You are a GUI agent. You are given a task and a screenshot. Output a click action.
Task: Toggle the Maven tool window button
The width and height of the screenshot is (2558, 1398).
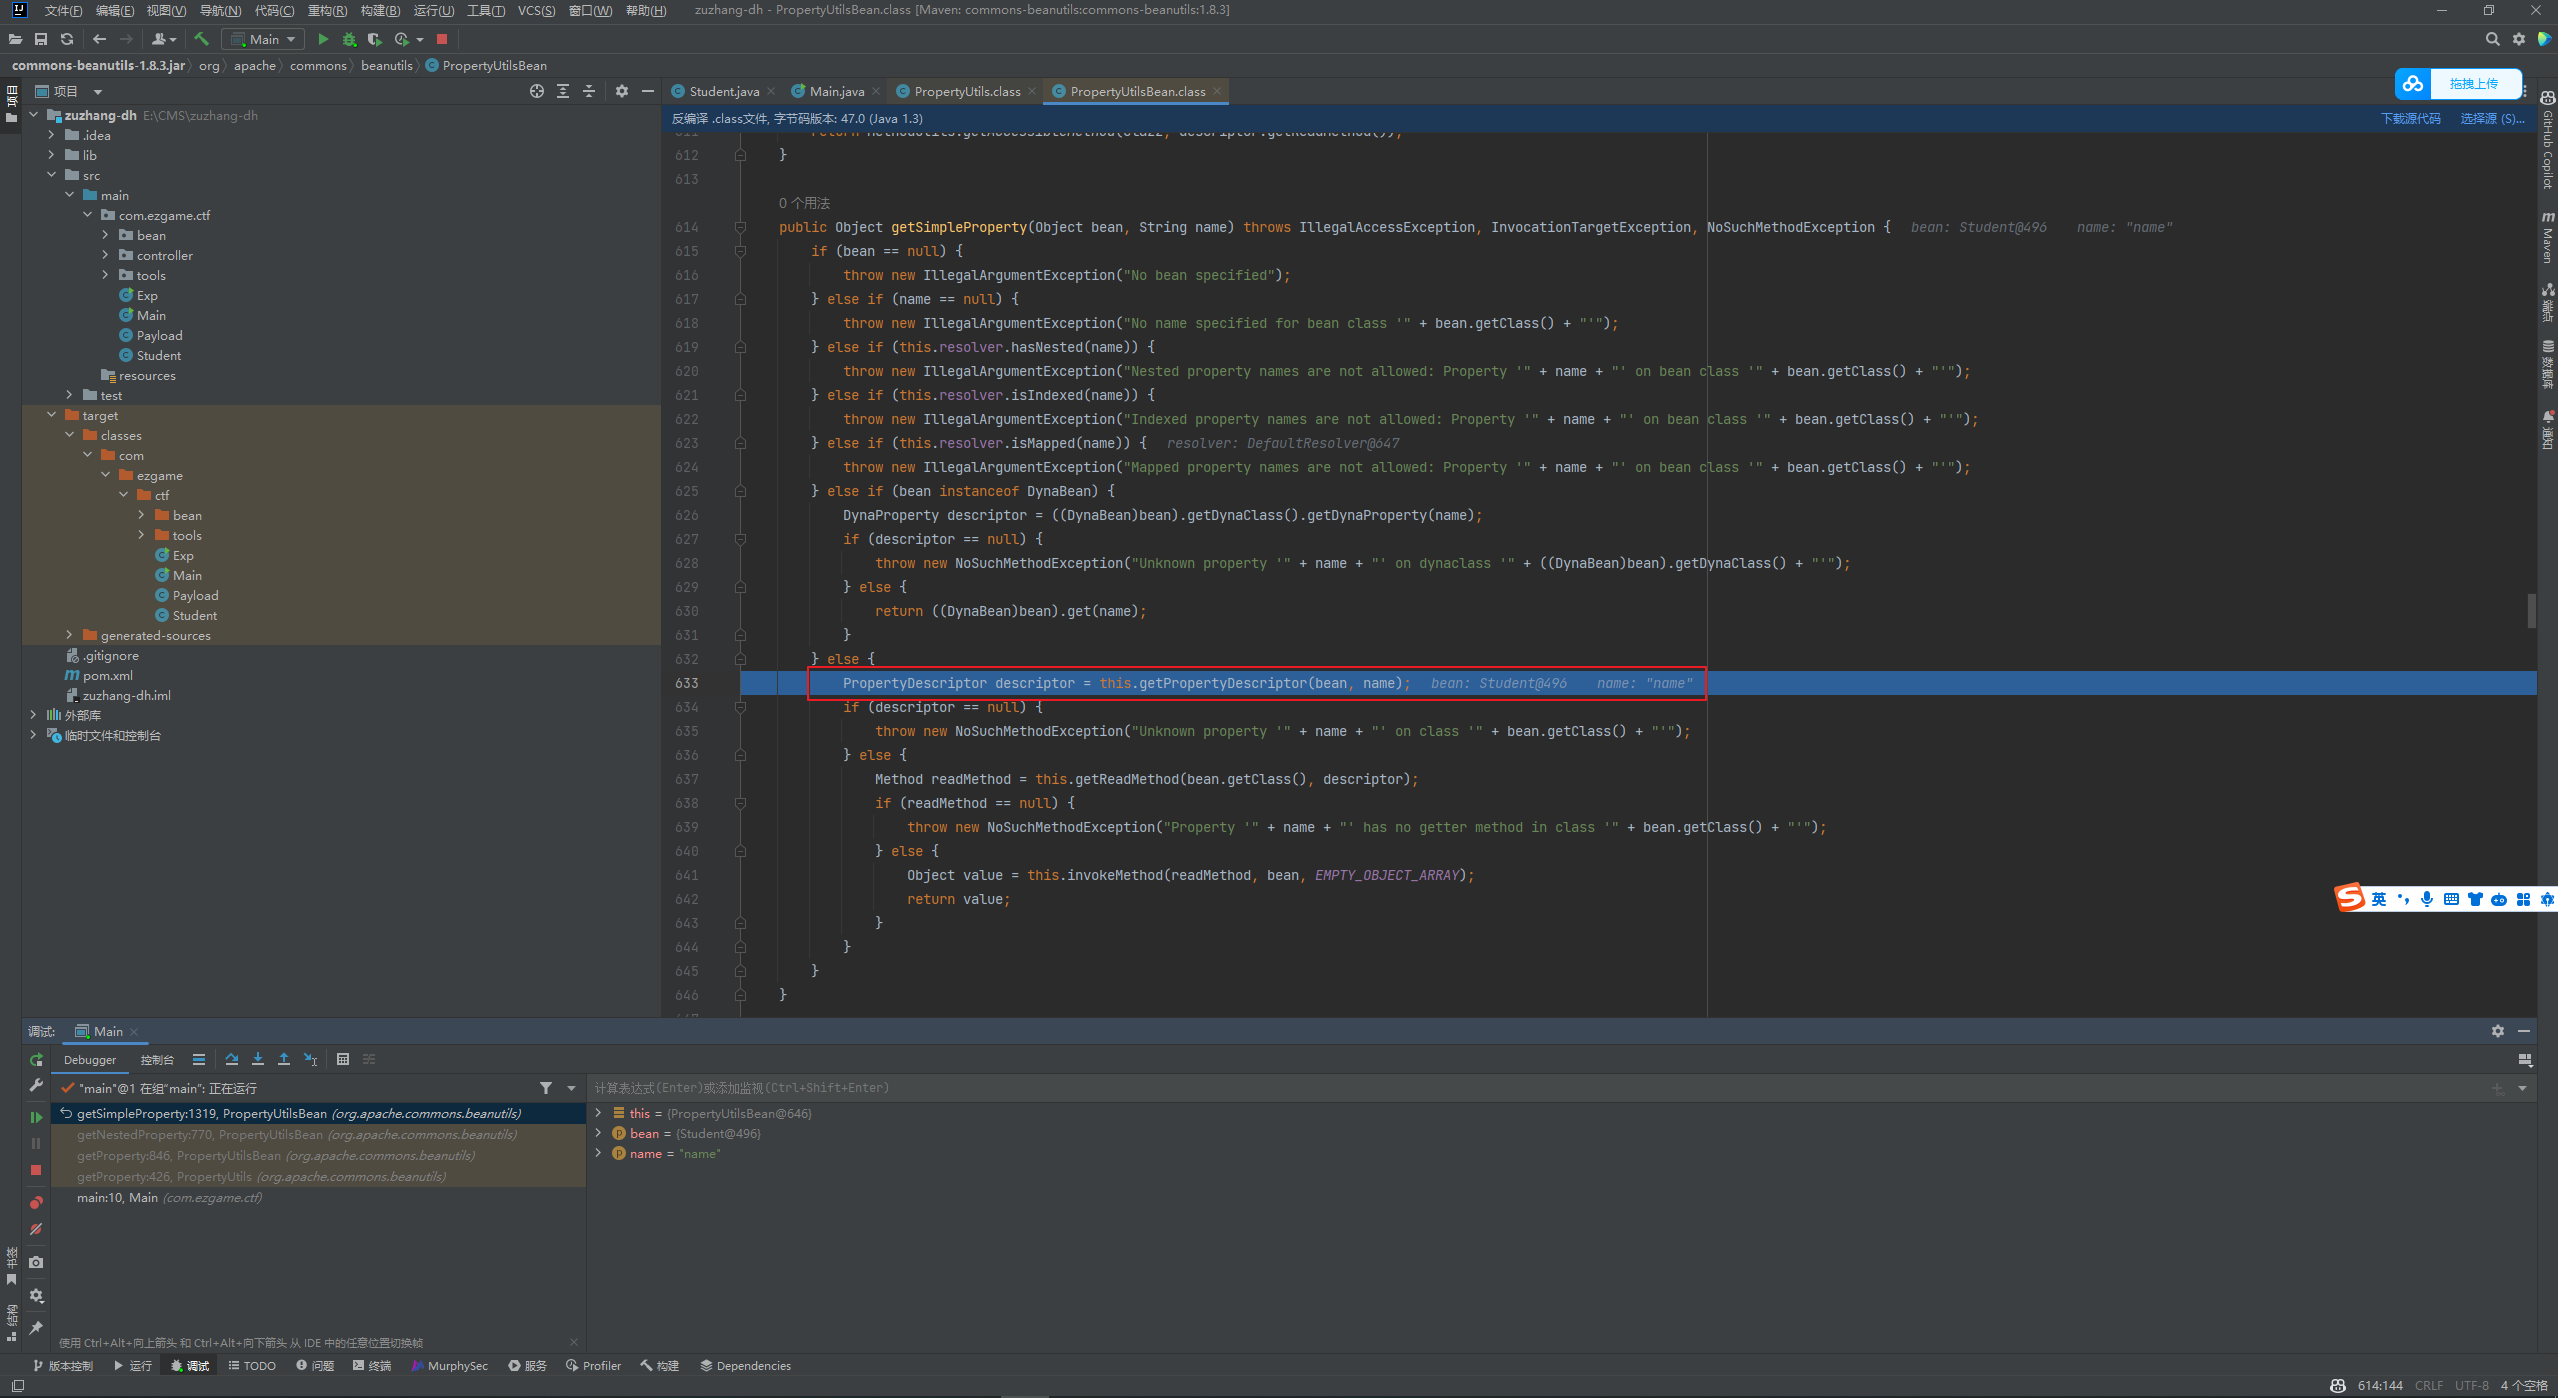(2547, 237)
